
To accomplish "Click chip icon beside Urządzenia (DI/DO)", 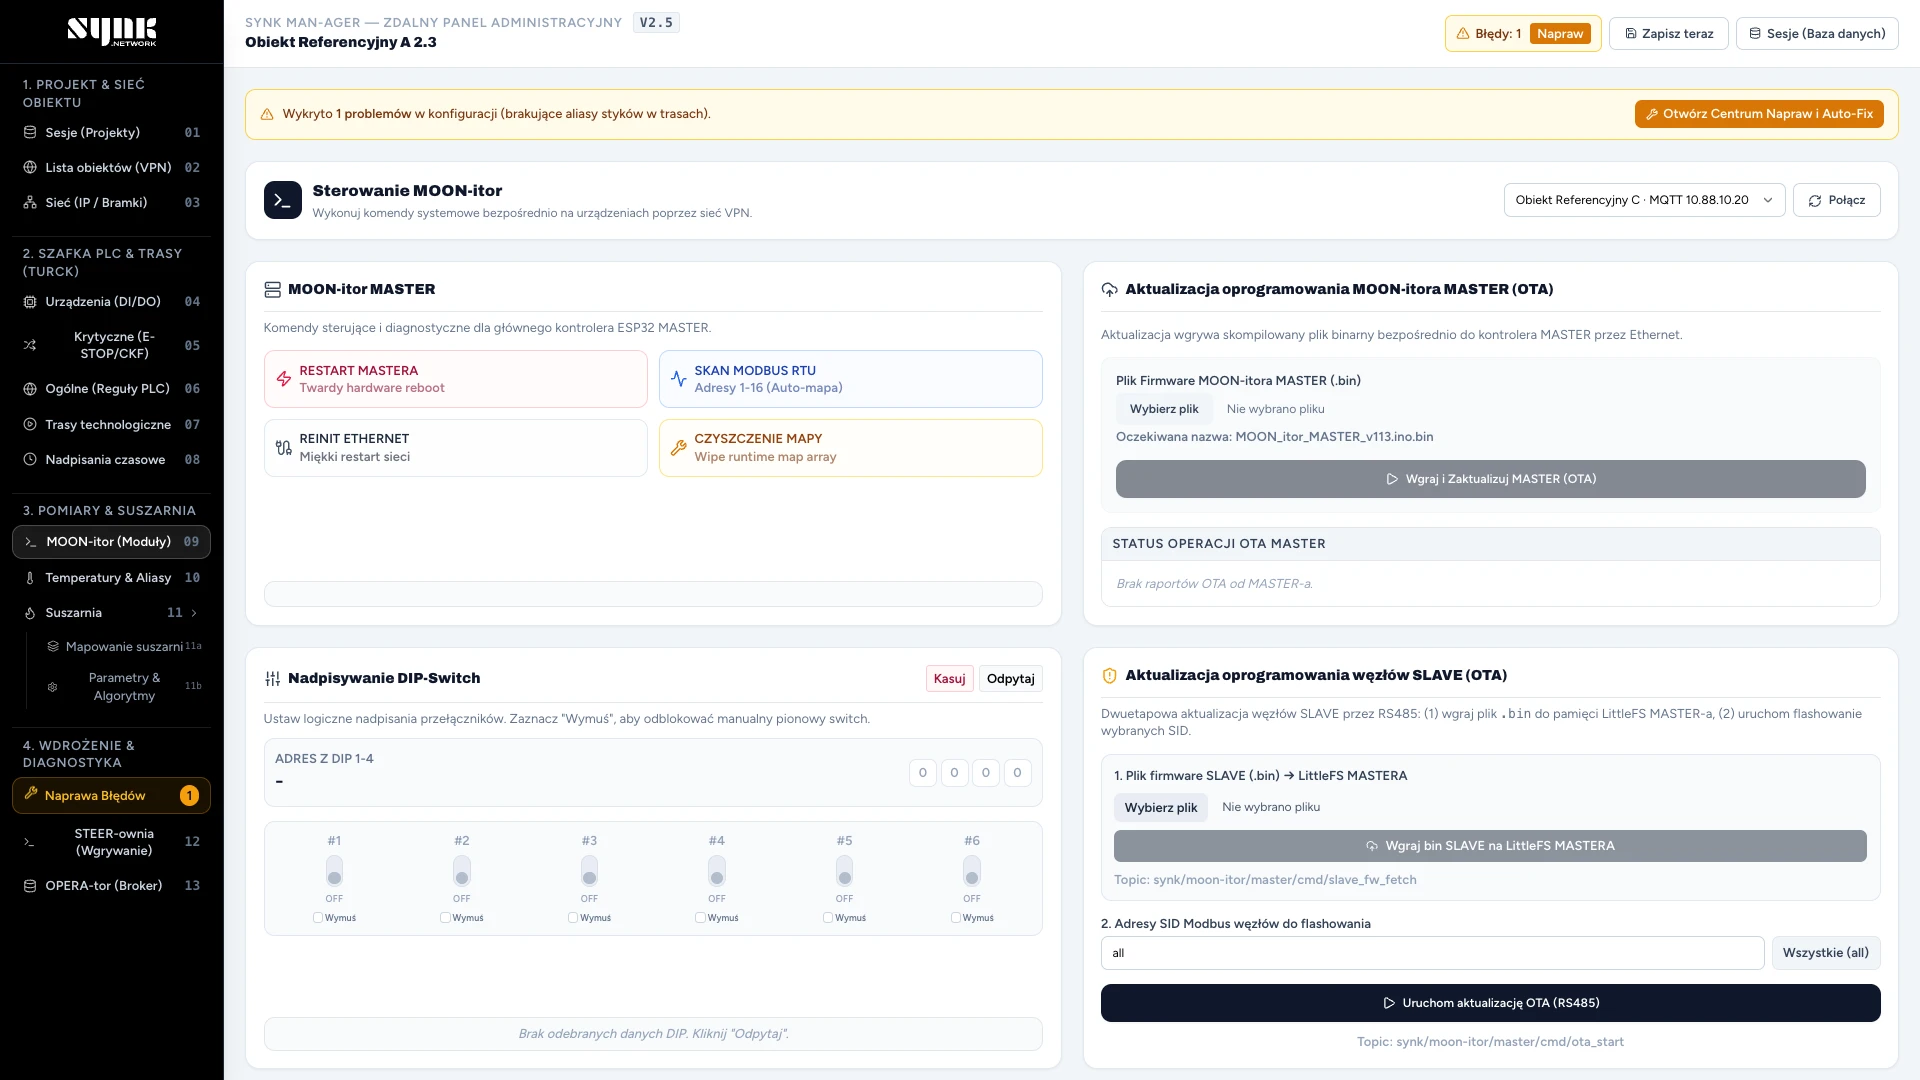I will [x=30, y=302].
